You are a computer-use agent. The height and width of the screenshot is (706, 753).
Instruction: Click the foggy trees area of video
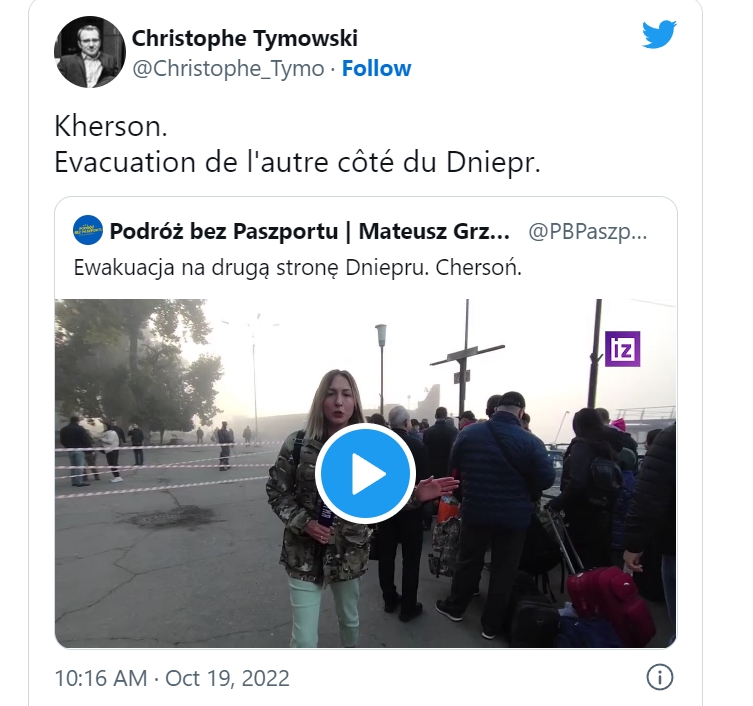pos(137,365)
